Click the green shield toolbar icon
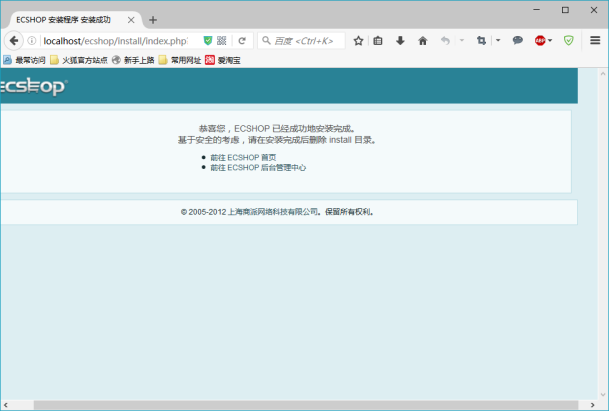Image resolution: width=609 pixels, height=411 pixels. point(569,40)
